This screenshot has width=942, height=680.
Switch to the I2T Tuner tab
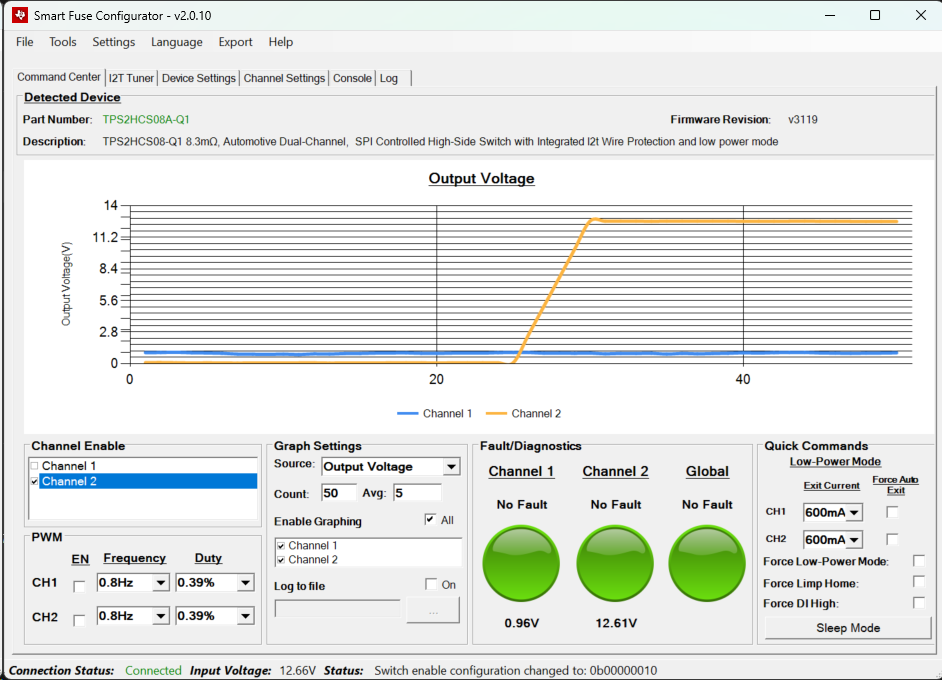click(x=132, y=78)
